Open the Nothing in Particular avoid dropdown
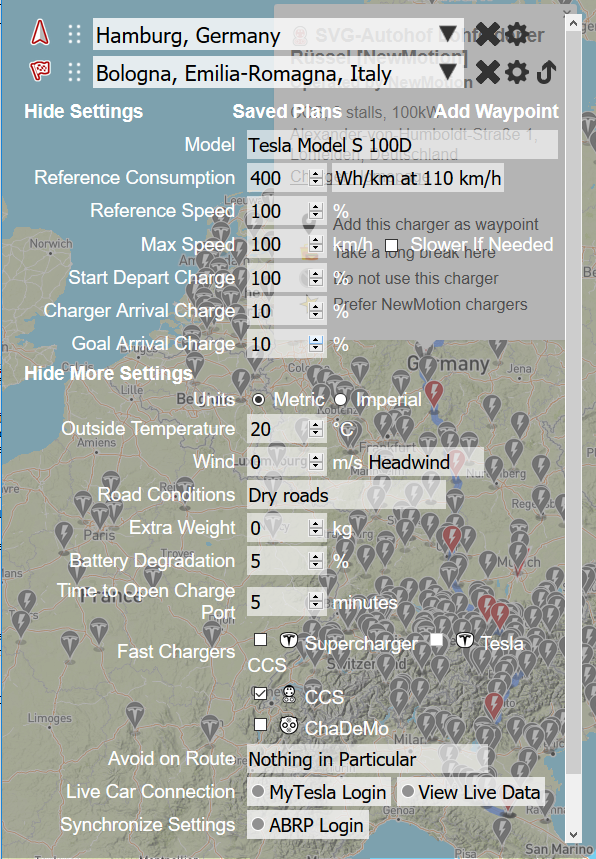The height and width of the screenshot is (859, 596). (367, 759)
